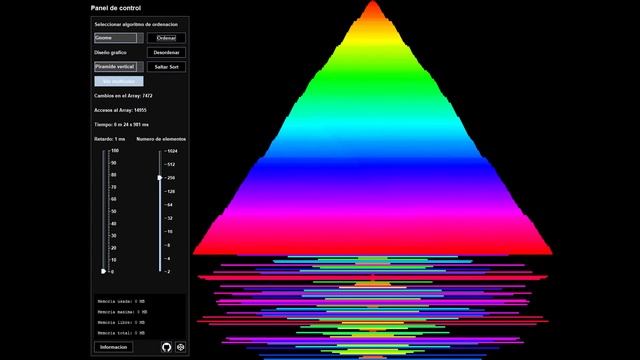Click the Desordenar button
The width and height of the screenshot is (640, 360).
166,53
